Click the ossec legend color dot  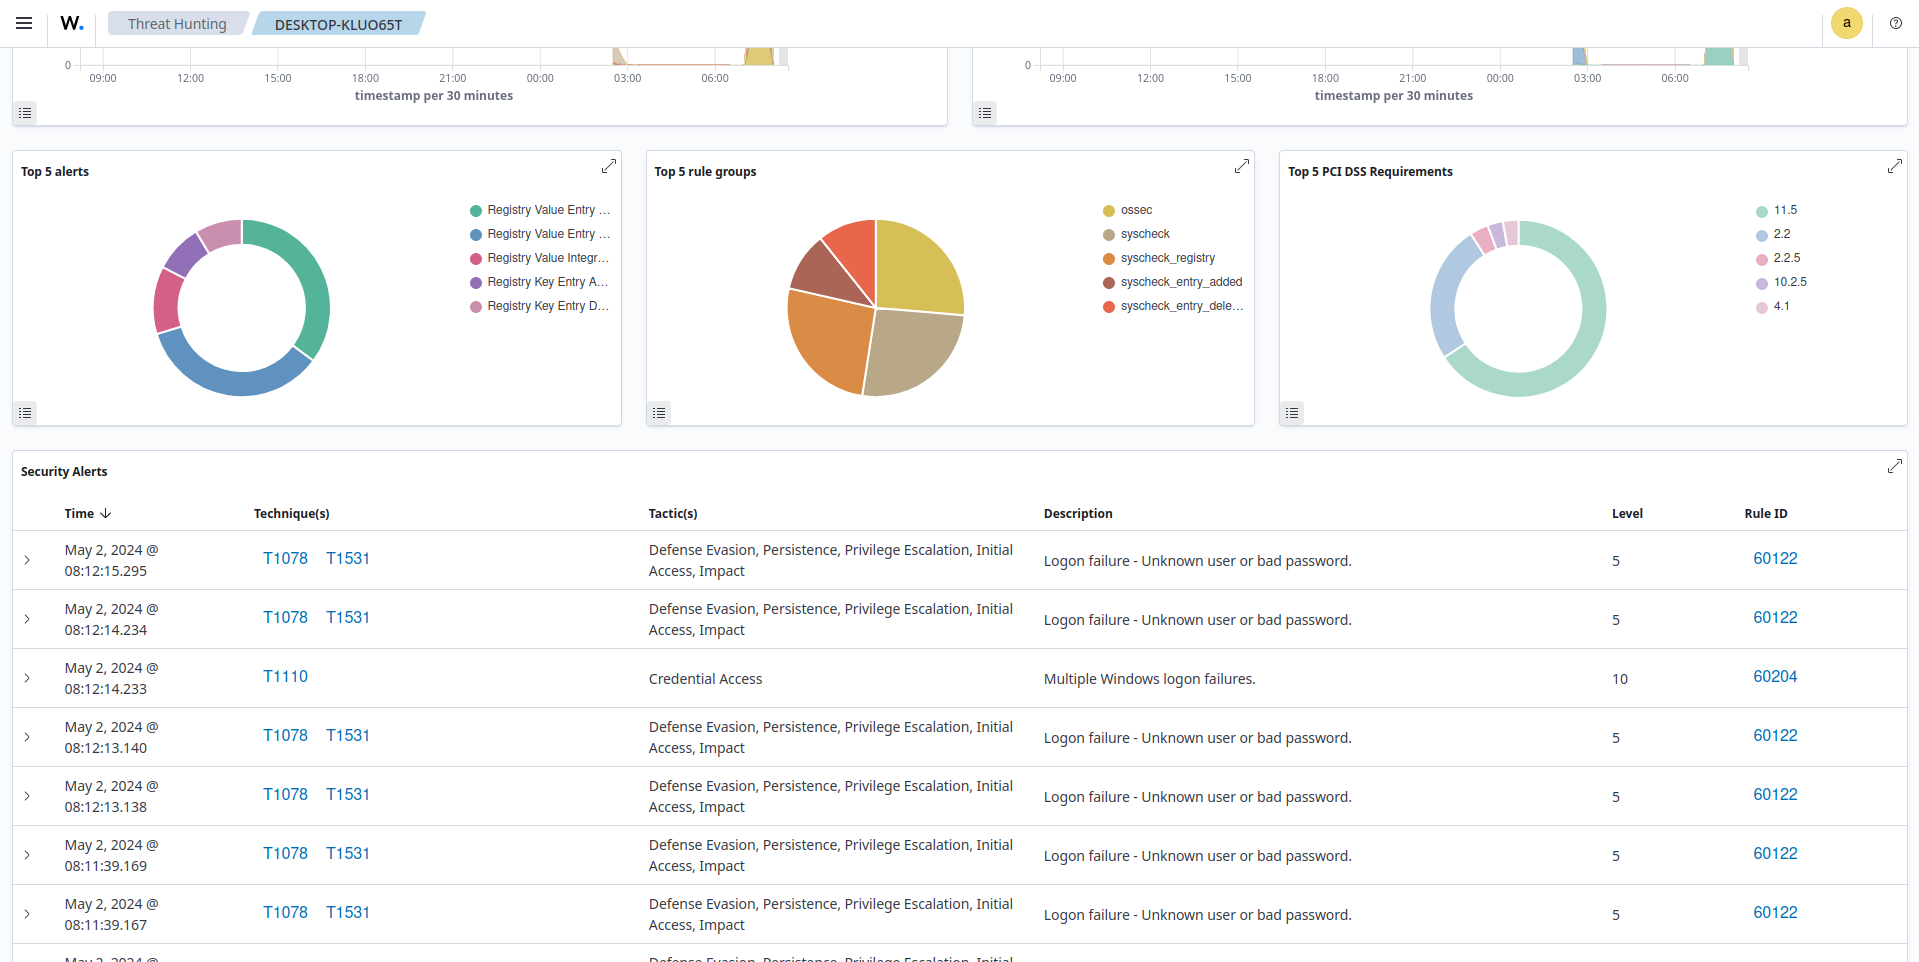pos(1108,211)
